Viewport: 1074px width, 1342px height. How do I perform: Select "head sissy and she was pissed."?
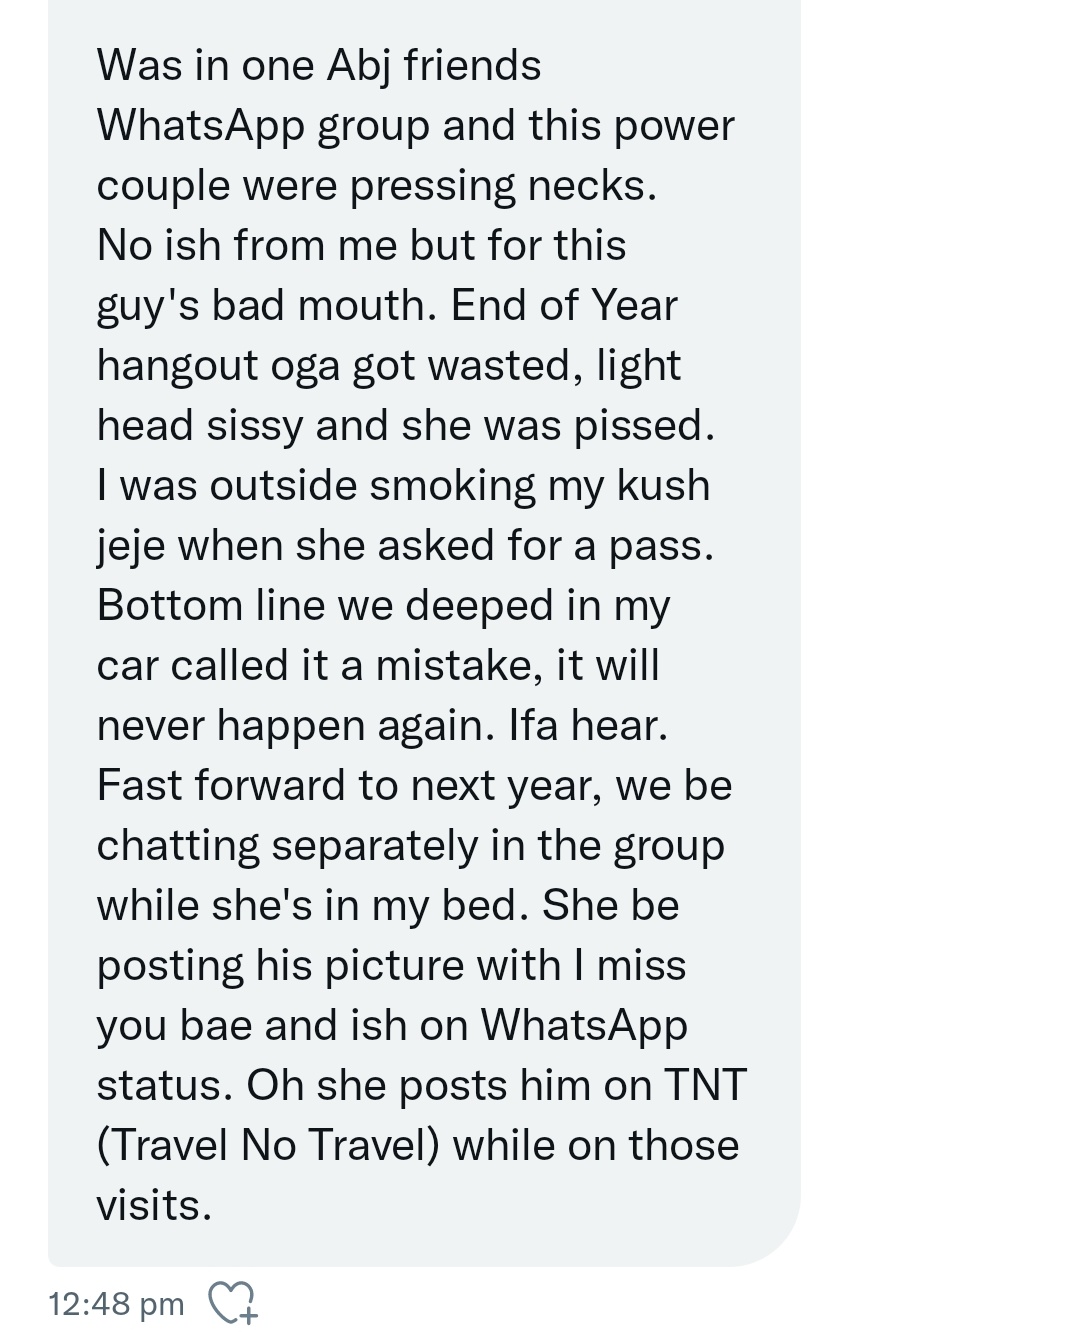[406, 427]
